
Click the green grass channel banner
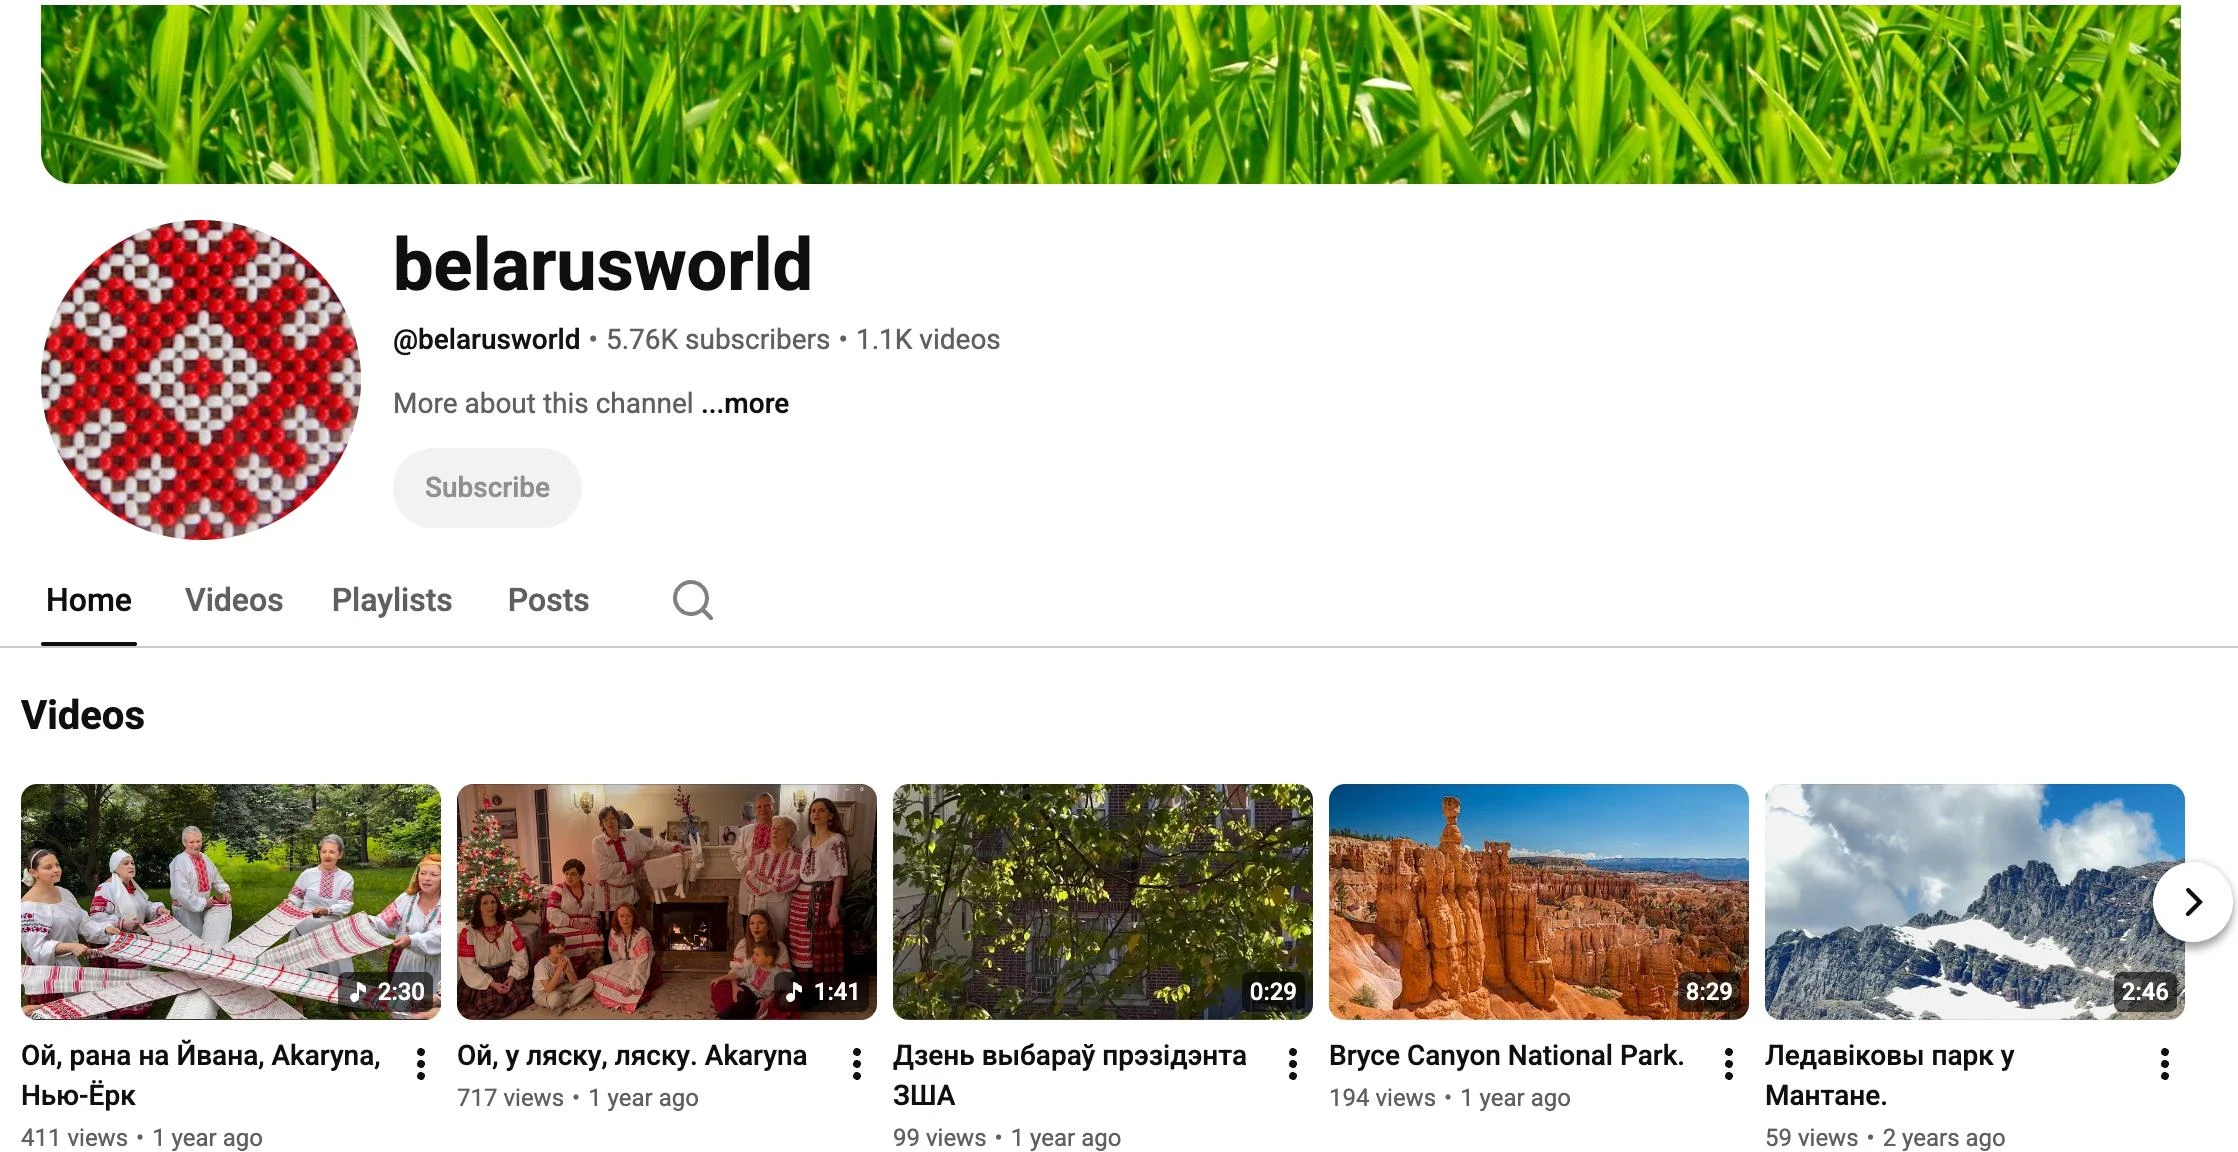click(x=1111, y=94)
